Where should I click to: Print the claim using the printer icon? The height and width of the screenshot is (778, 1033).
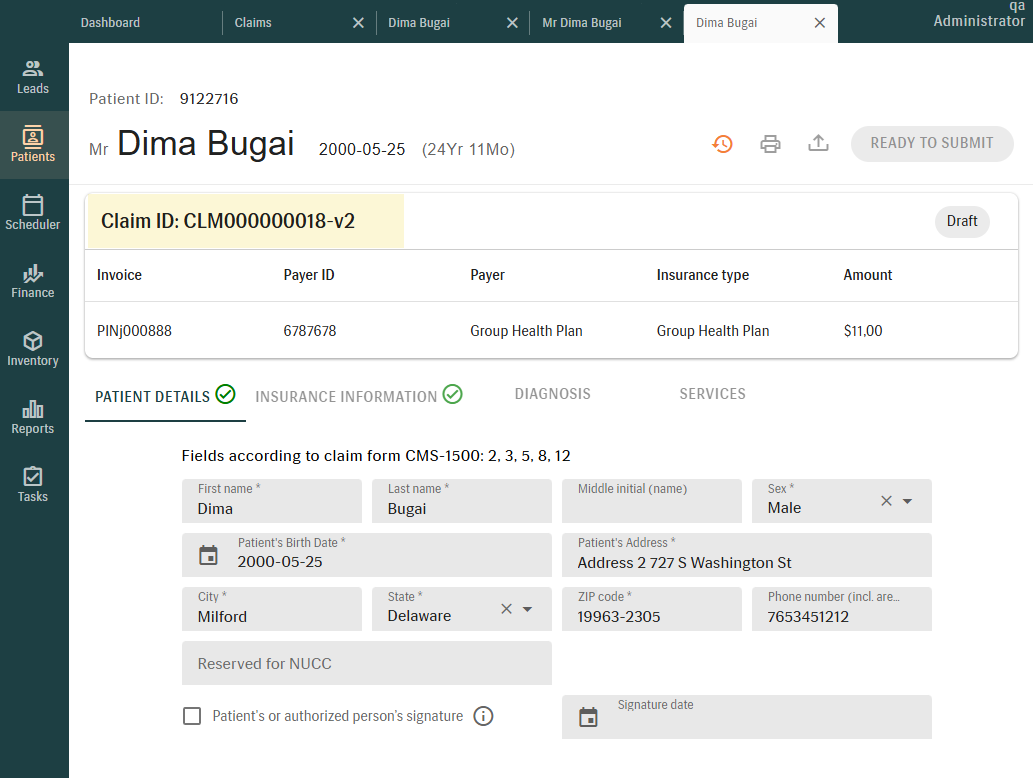770,144
